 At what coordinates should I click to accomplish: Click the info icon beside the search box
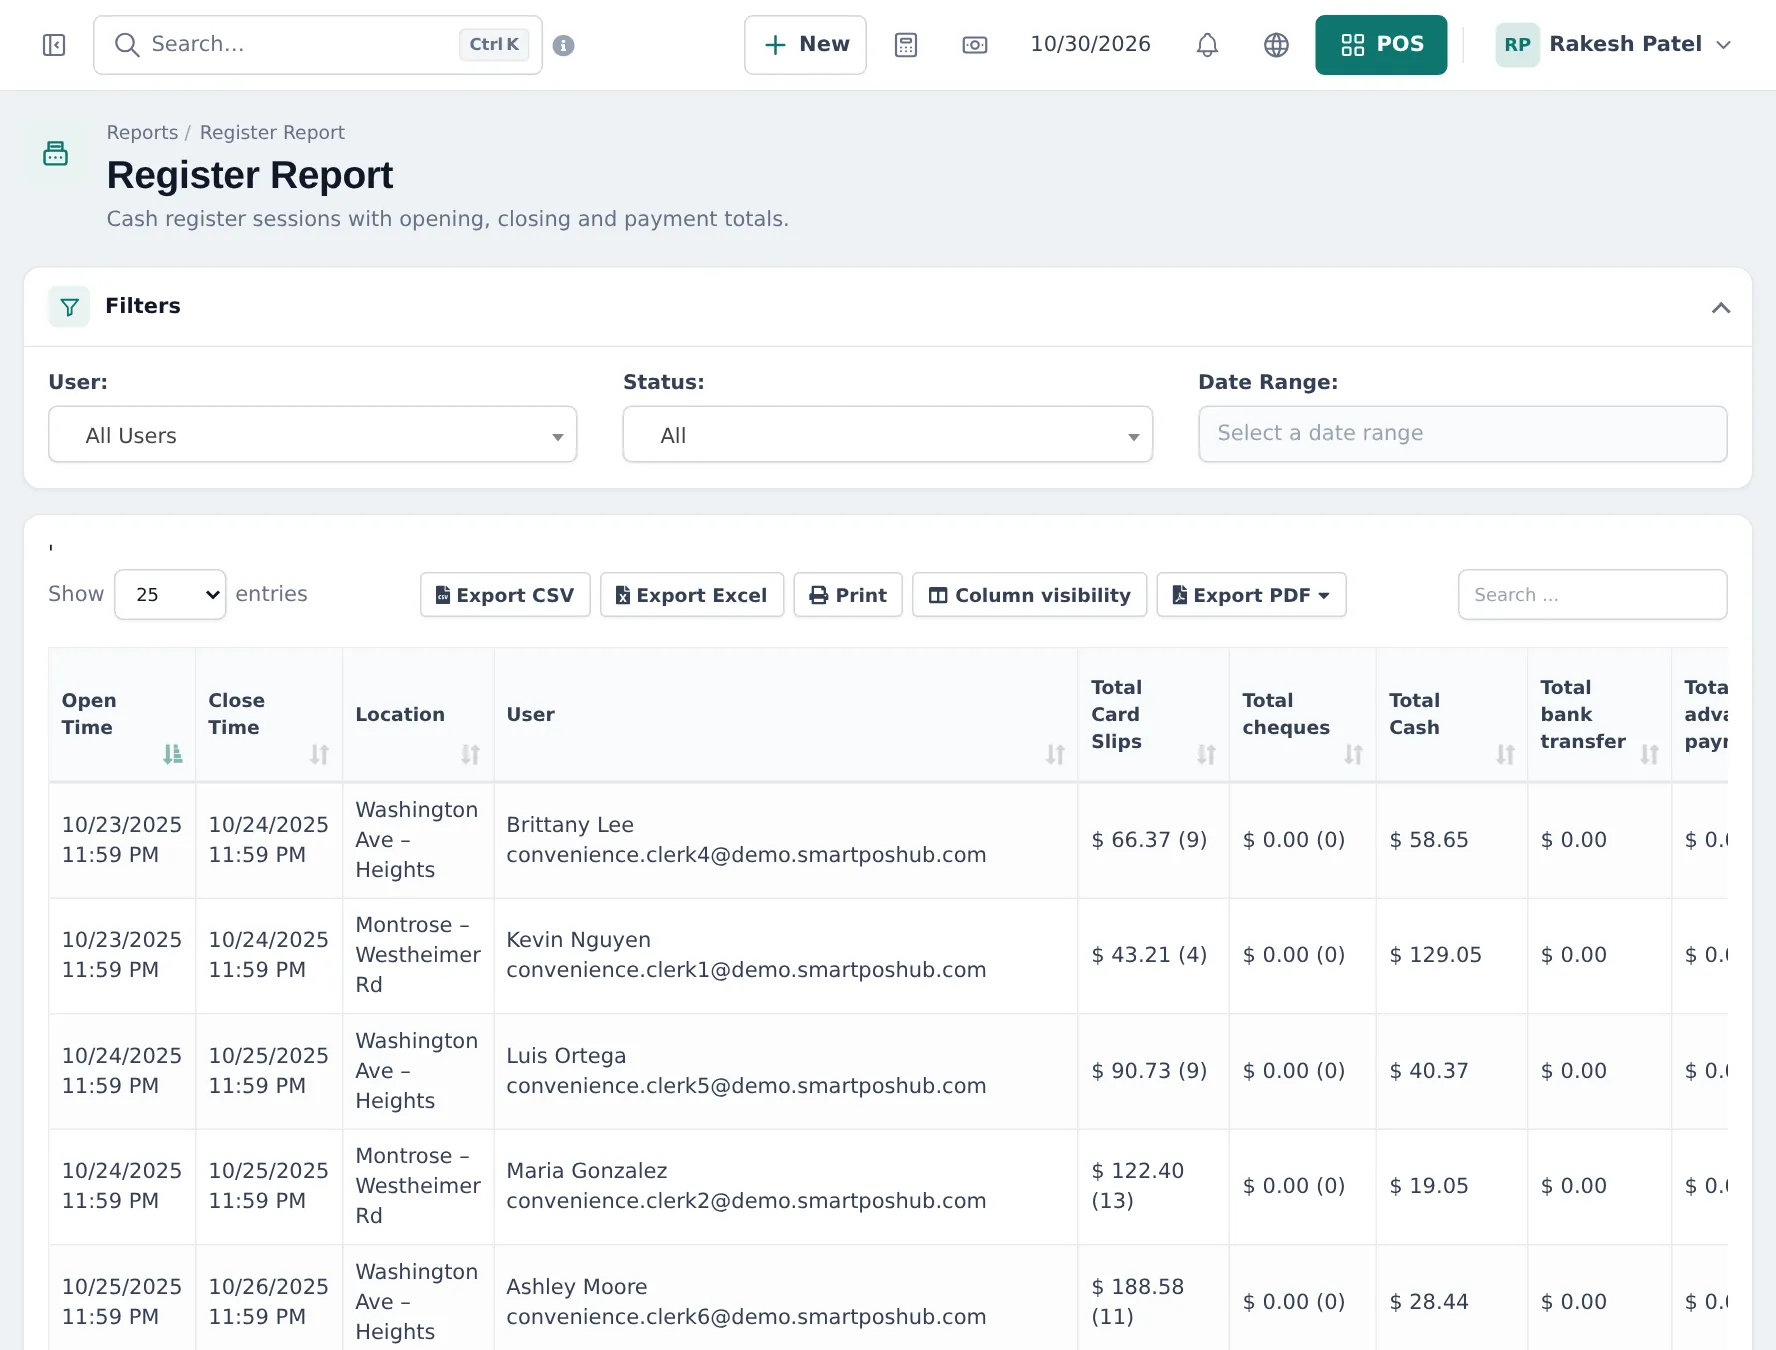pos(563,45)
